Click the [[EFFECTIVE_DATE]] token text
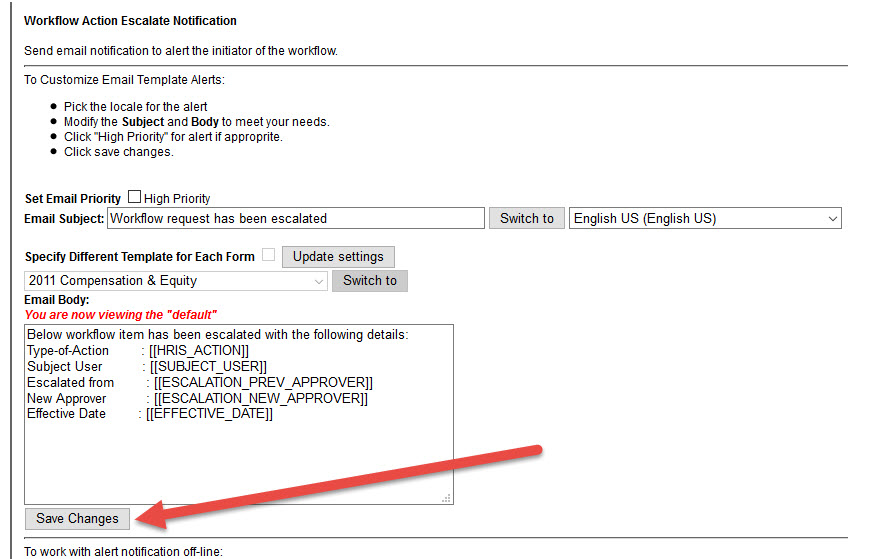Screen dimensions: 893x559 pyautogui.click(x=209, y=414)
